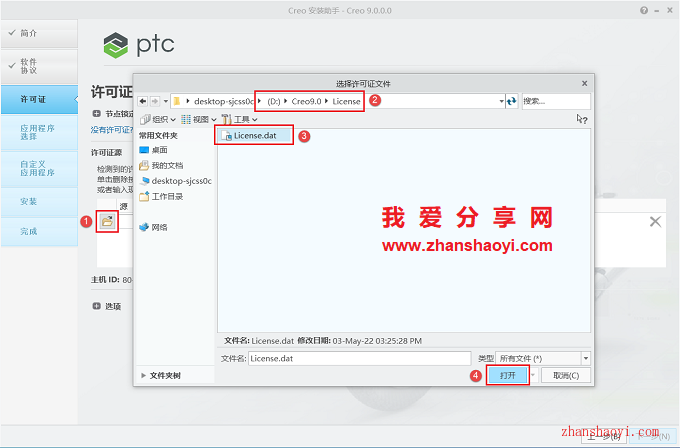Click the X delete icon in license row
The height and width of the screenshot is (448, 680).
655,222
